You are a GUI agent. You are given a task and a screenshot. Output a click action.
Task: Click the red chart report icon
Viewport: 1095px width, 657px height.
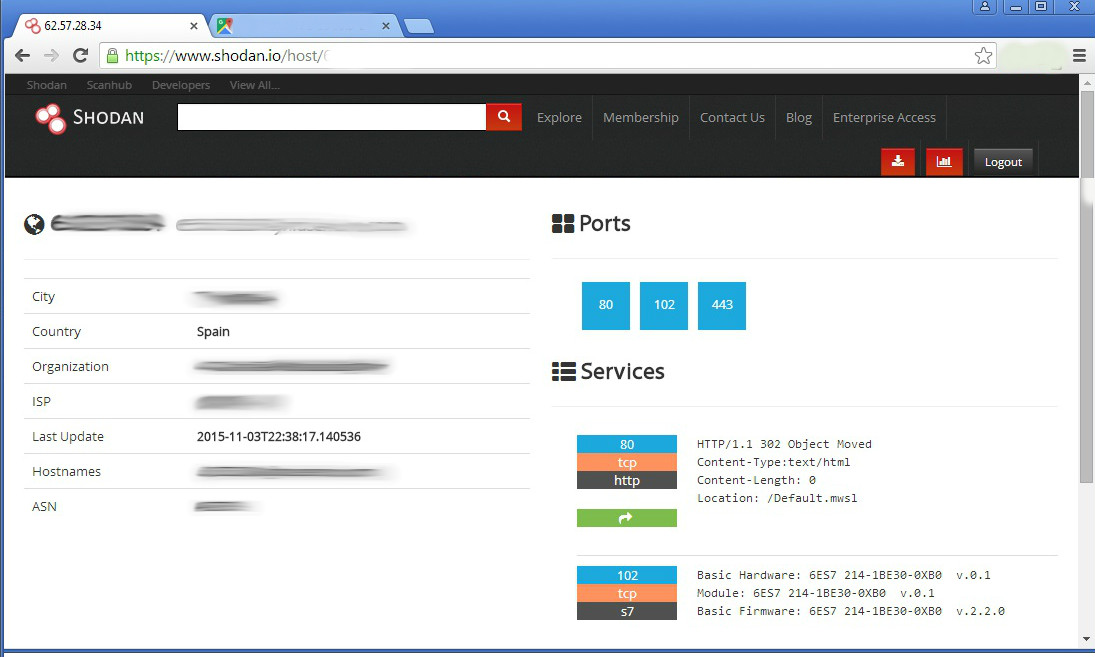click(x=944, y=161)
